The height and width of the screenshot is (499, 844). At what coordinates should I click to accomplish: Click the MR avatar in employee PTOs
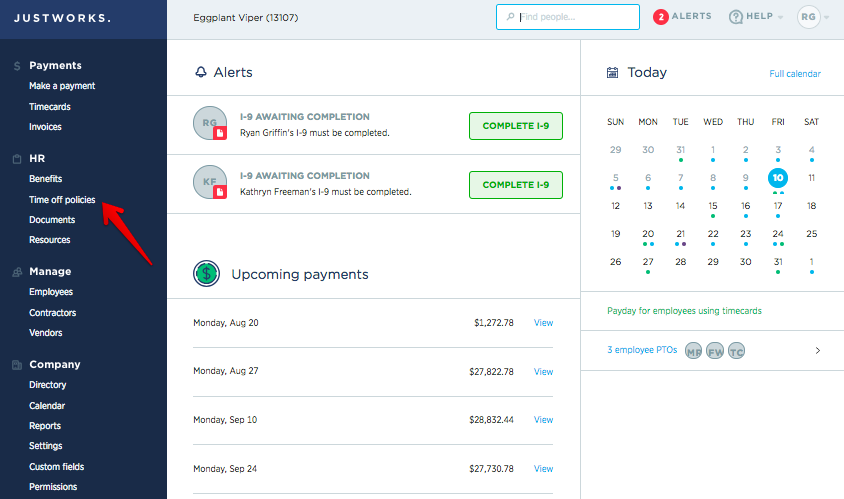[x=693, y=351]
